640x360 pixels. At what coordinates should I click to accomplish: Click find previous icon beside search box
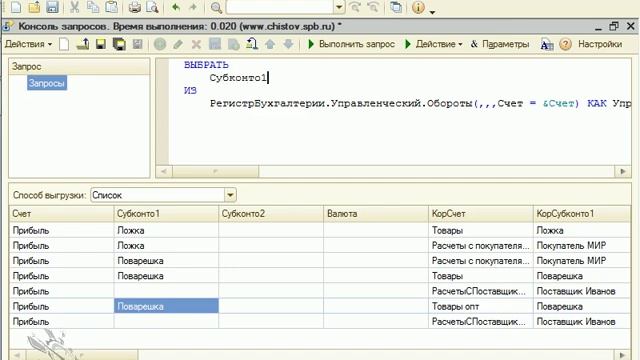click(x=373, y=7)
